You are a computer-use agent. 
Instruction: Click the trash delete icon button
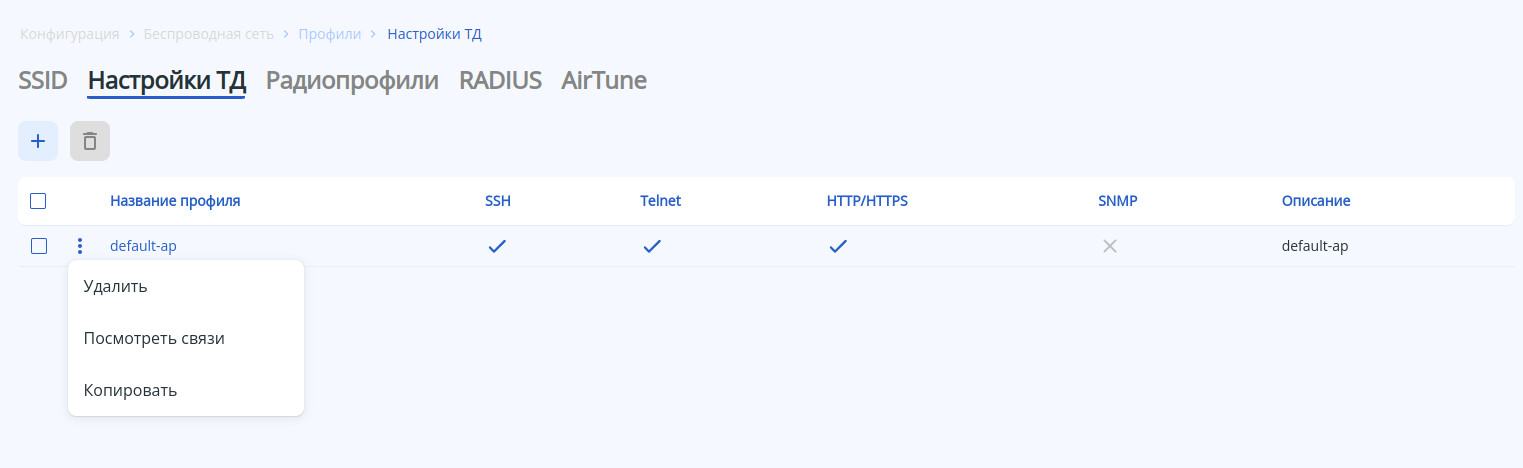(90, 141)
